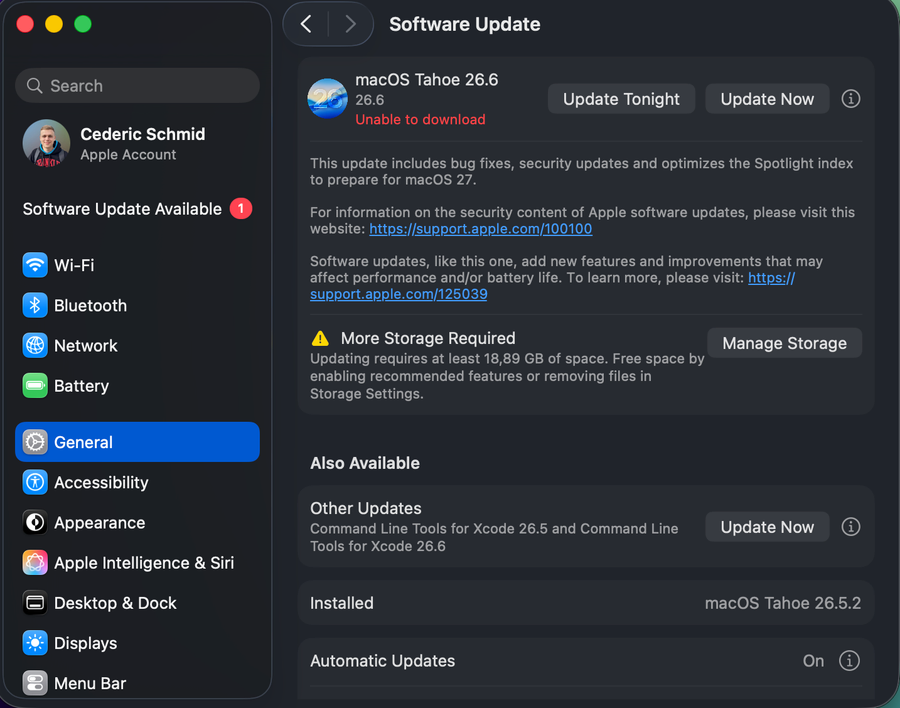Screen dimensions: 900x708
Task: Click the Automatic Updates label
Action: (382, 661)
